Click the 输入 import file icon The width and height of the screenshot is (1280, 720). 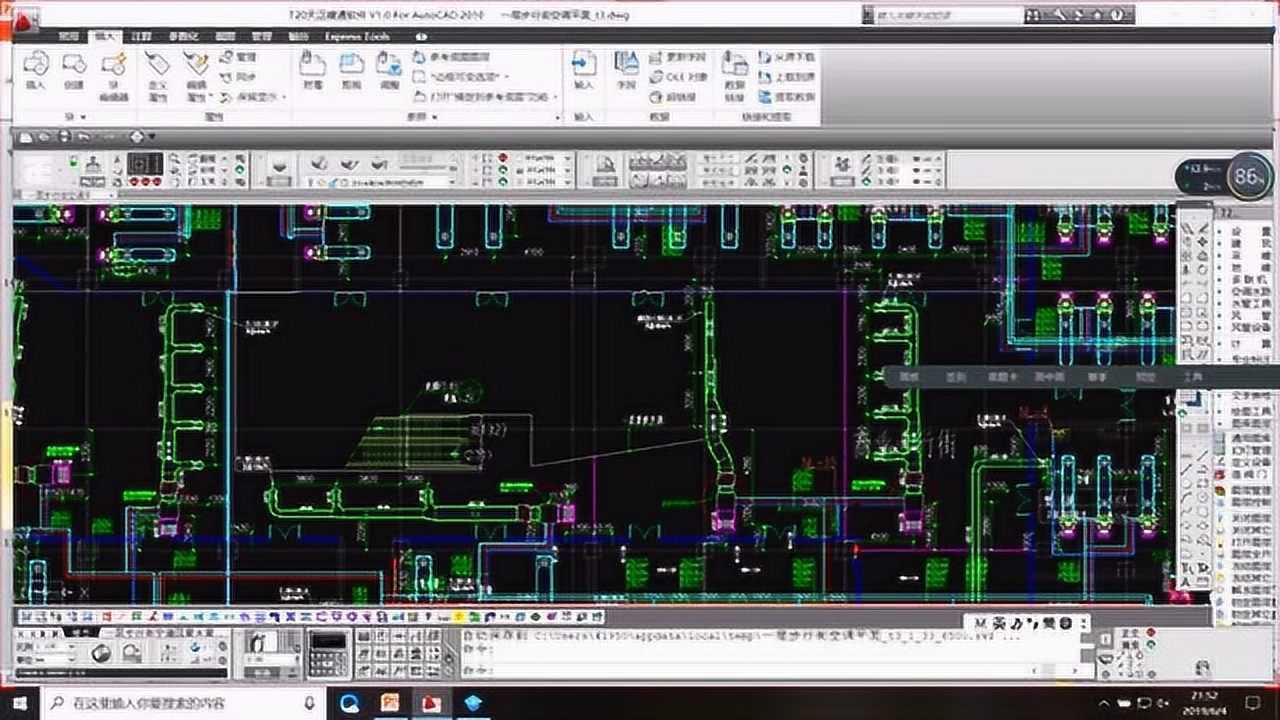coord(584,65)
